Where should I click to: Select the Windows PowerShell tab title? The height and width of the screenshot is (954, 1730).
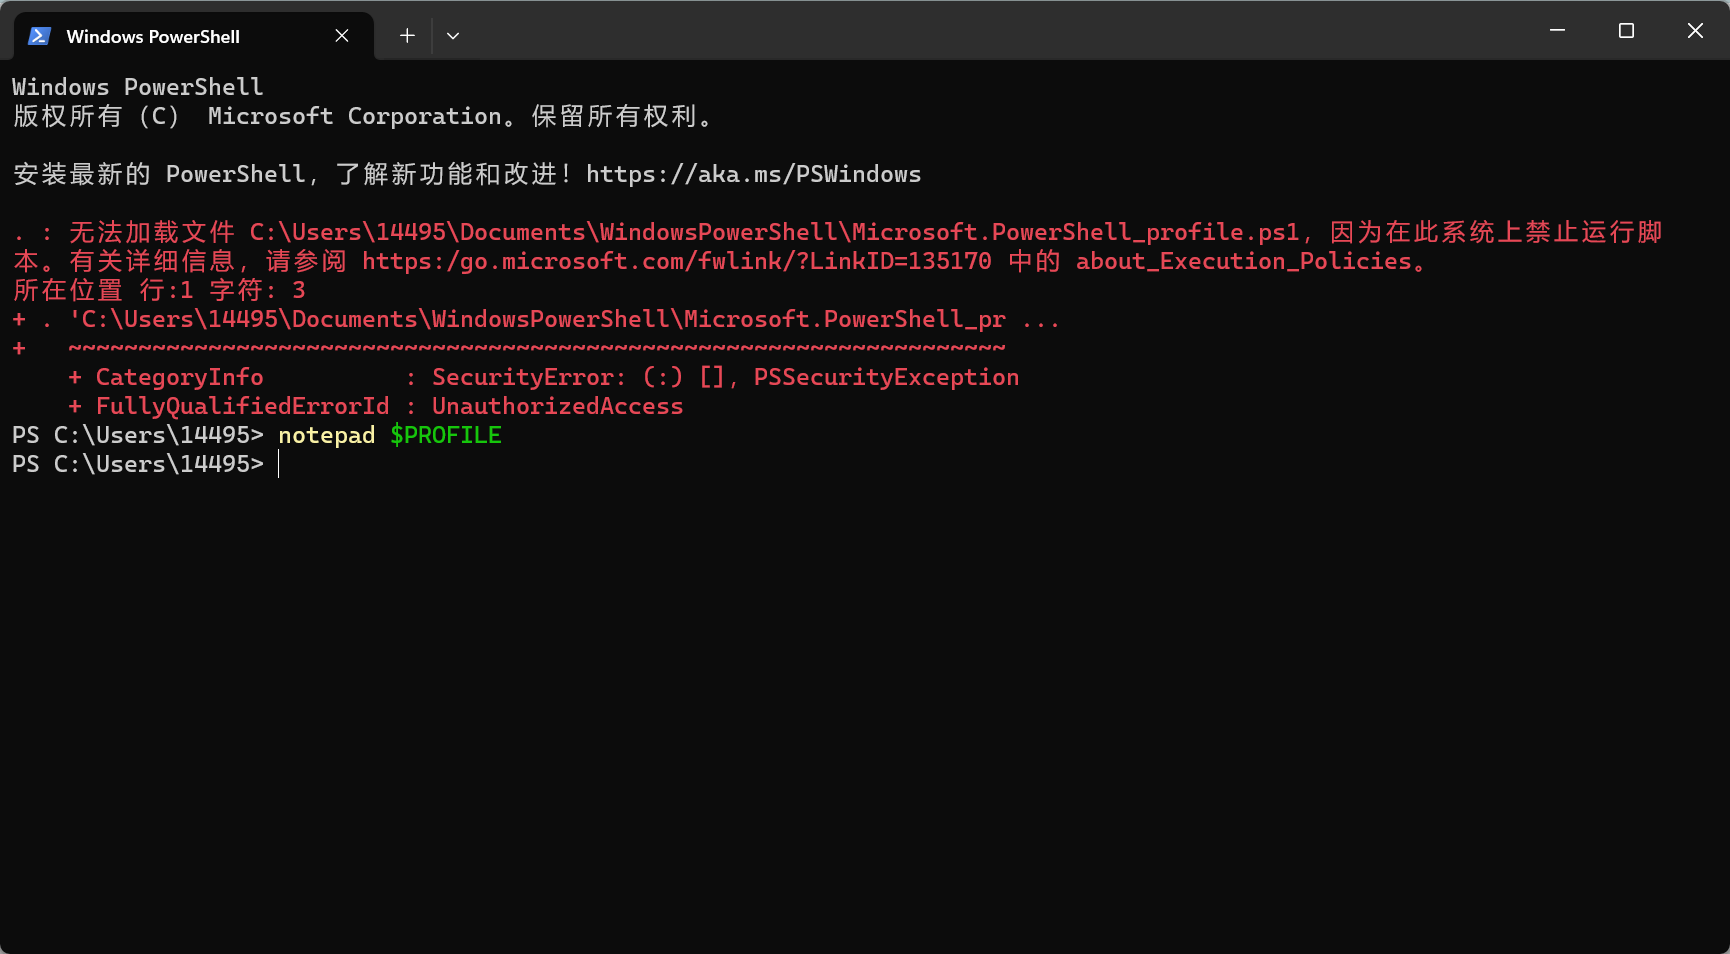(153, 36)
